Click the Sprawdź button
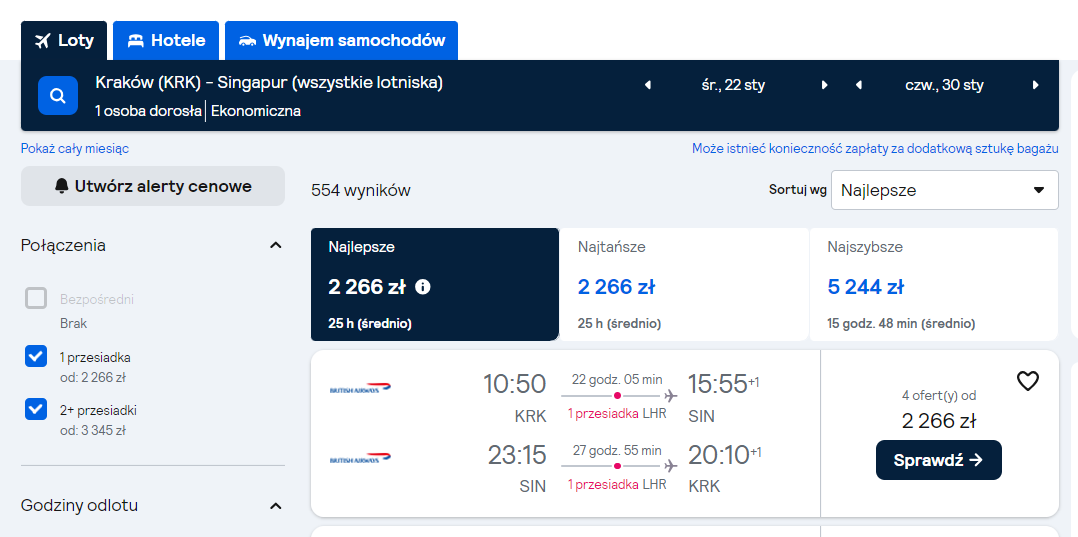 (x=938, y=460)
